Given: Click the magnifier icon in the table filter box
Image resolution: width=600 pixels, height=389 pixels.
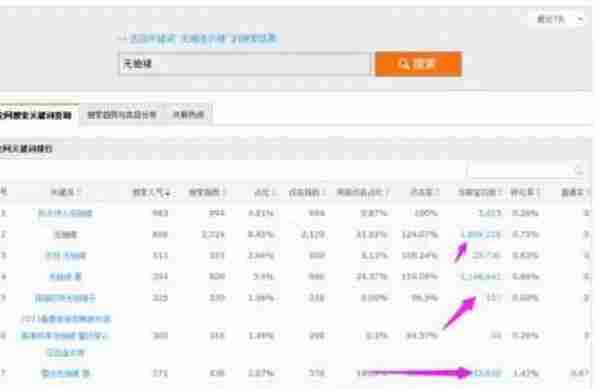Looking at the screenshot, I should (579, 171).
